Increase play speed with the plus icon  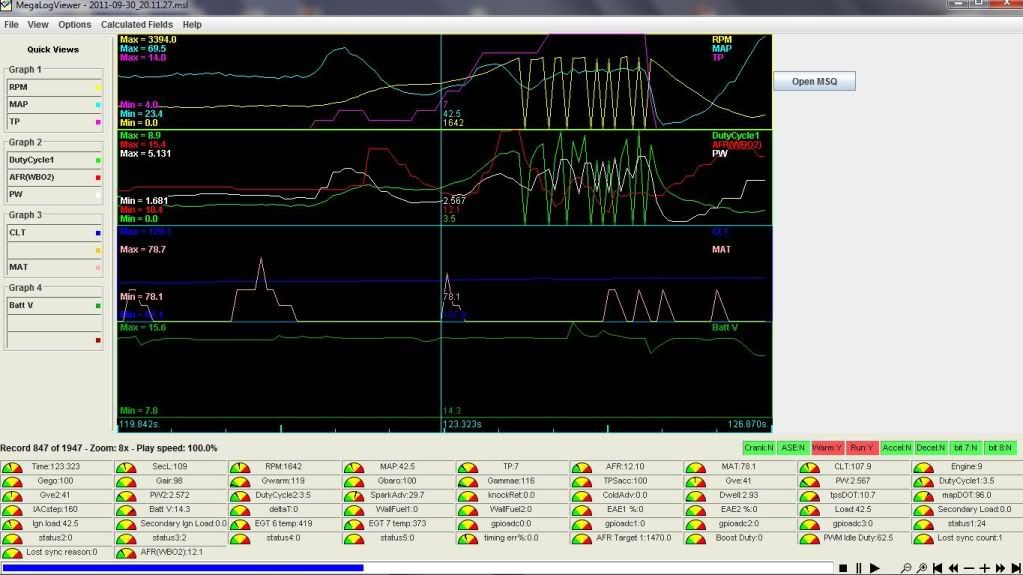point(985,568)
